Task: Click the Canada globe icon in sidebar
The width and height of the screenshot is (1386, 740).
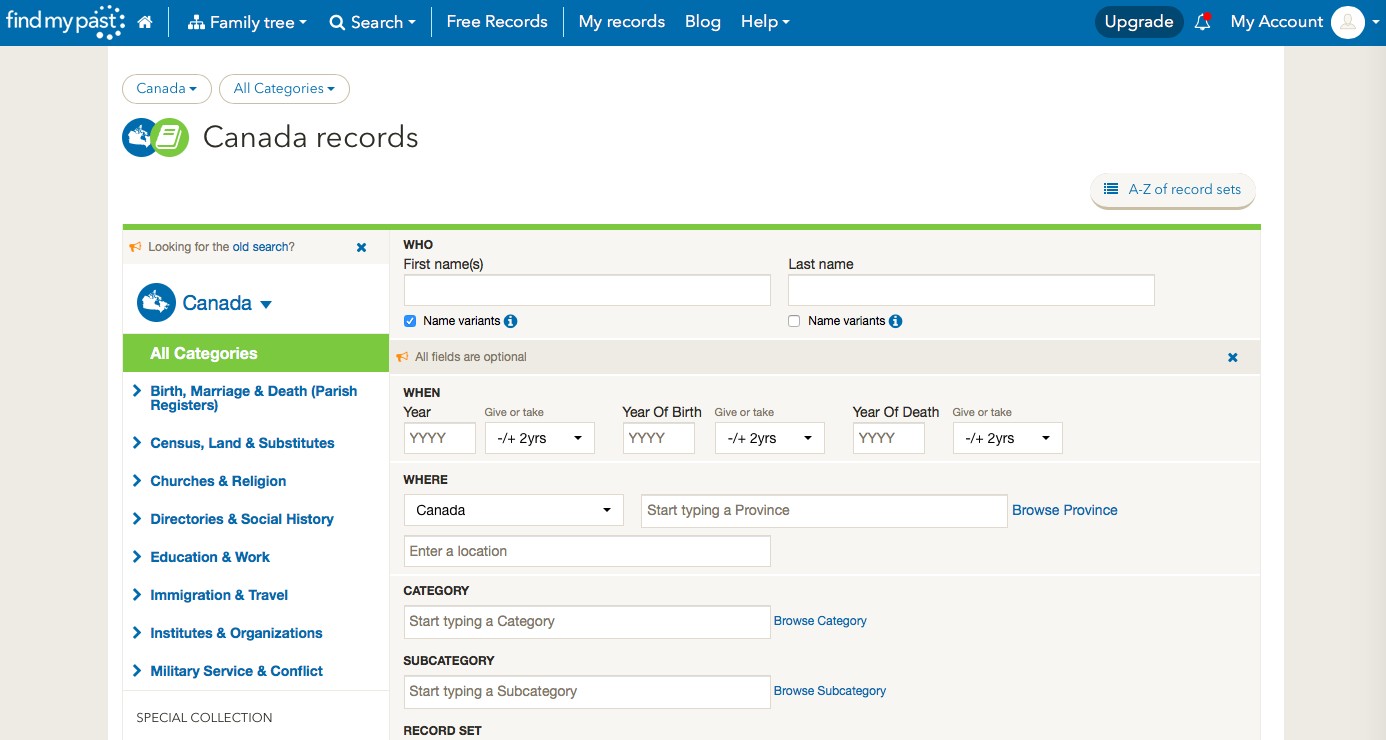Action: [x=156, y=303]
